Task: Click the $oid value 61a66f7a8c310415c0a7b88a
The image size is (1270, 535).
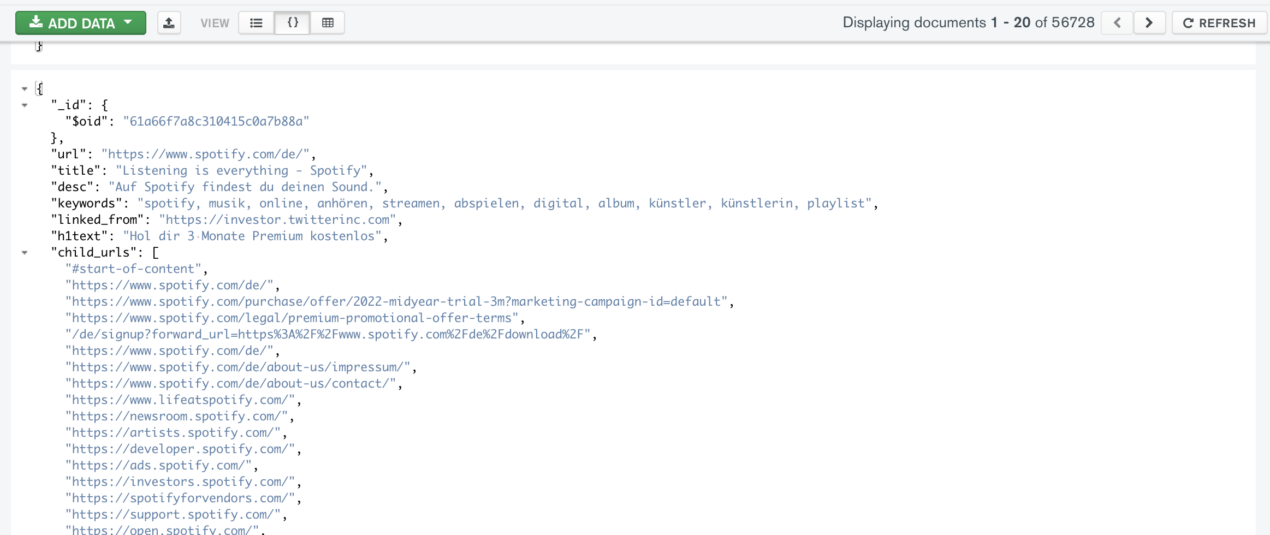Action: [216, 120]
